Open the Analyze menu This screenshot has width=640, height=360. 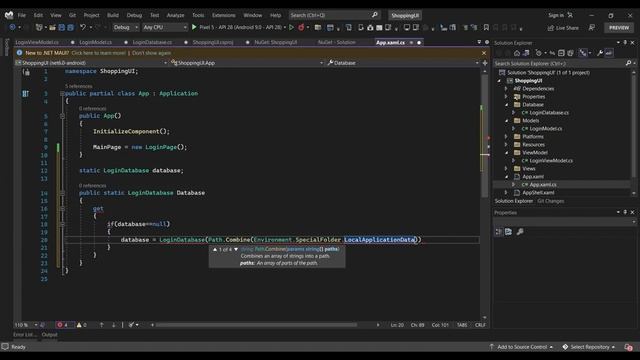(x=176, y=15)
